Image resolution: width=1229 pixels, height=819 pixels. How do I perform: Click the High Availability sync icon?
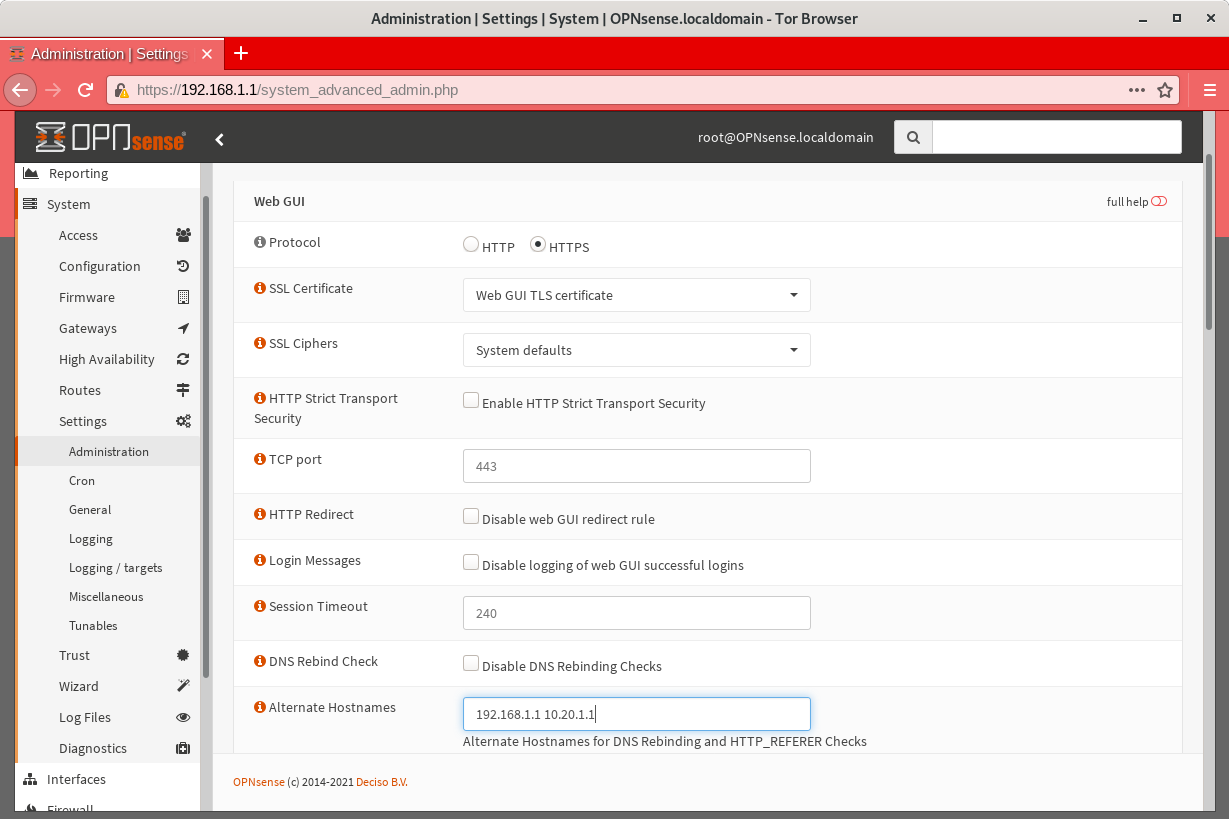[x=182, y=359]
